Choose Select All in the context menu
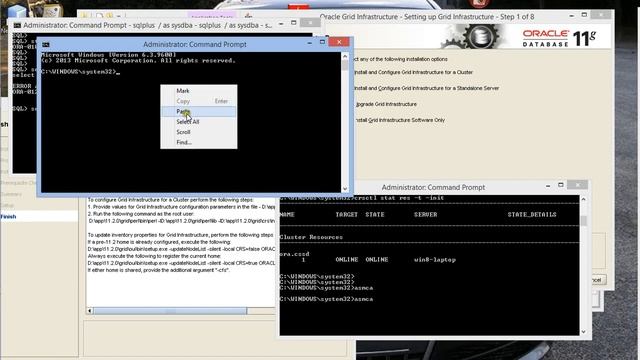Screen dimensions: 640x360 [x=198, y=122]
